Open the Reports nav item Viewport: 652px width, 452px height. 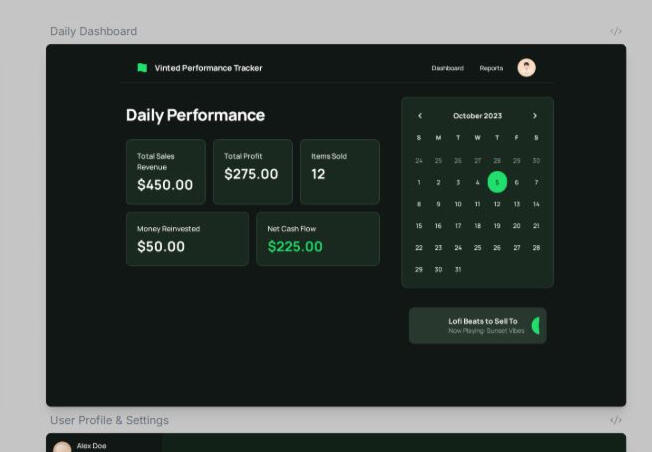click(x=491, y=68)
